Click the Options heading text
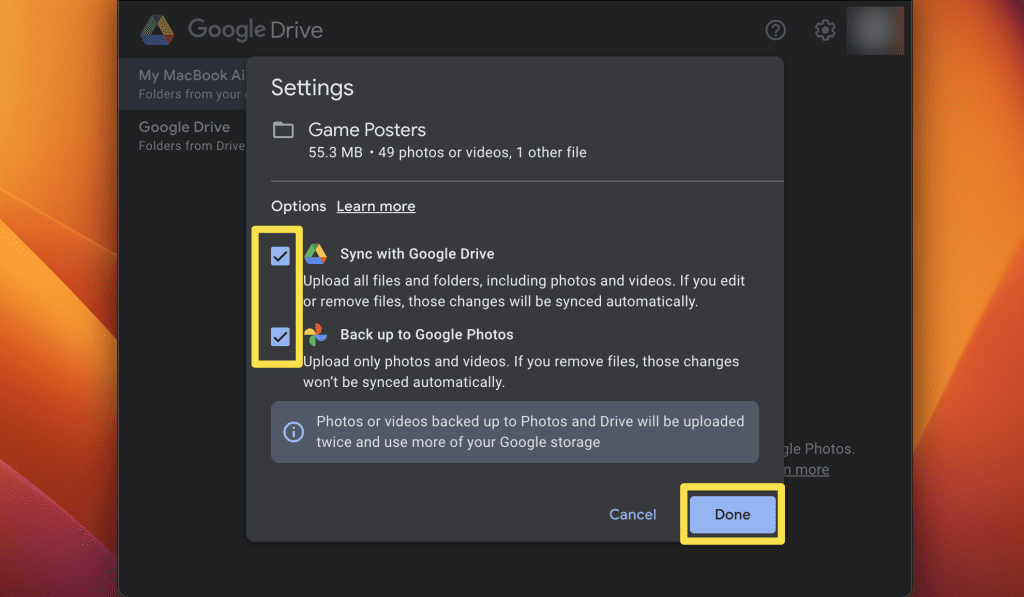 298,206
